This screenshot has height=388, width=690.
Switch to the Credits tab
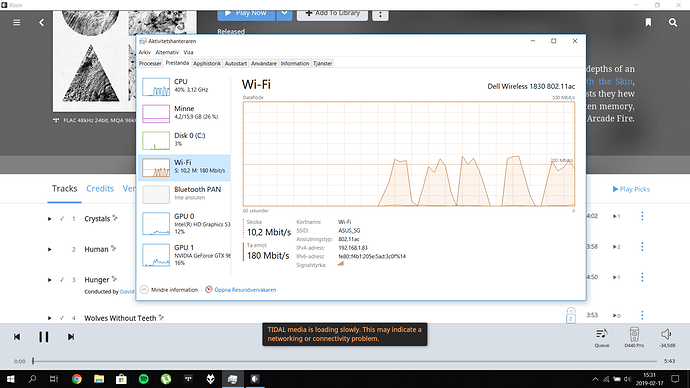(100, 189)
